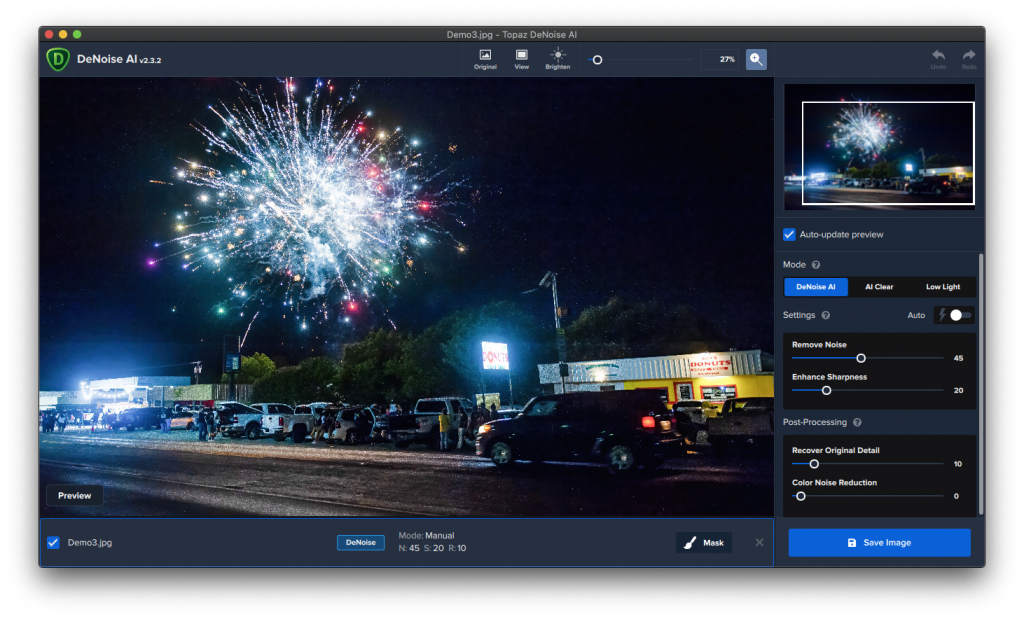Select the Demo3.jpg file name
Screen dimensions: 1024x619
[89, 543]
